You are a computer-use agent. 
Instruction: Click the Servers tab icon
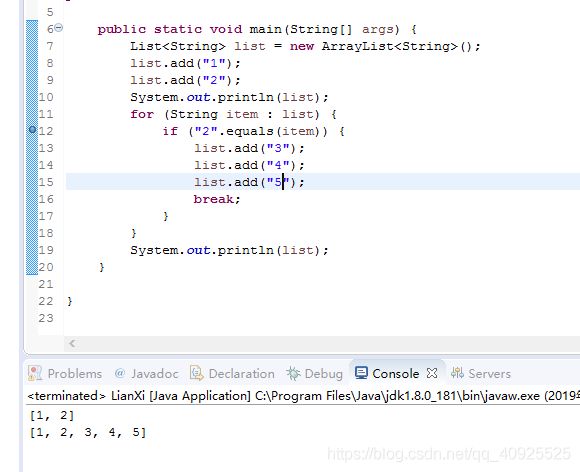pyautogui.click(x=457, y=373)
